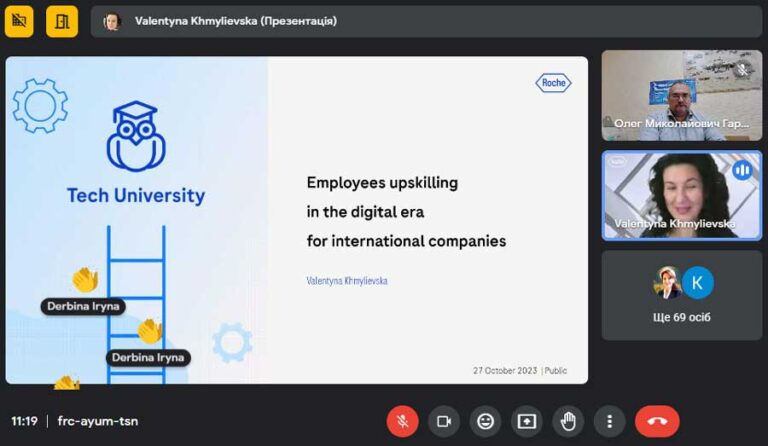
Task: Click the lower 'Derbina Iryna' reaction label
Action: click(148, 357)
